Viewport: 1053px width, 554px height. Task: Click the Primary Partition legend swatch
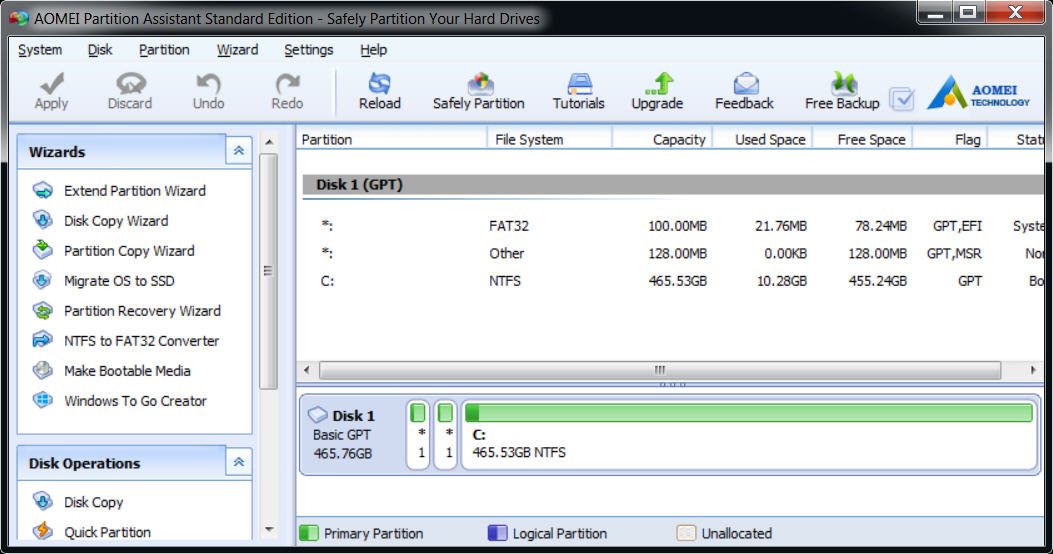click(309, 533)
